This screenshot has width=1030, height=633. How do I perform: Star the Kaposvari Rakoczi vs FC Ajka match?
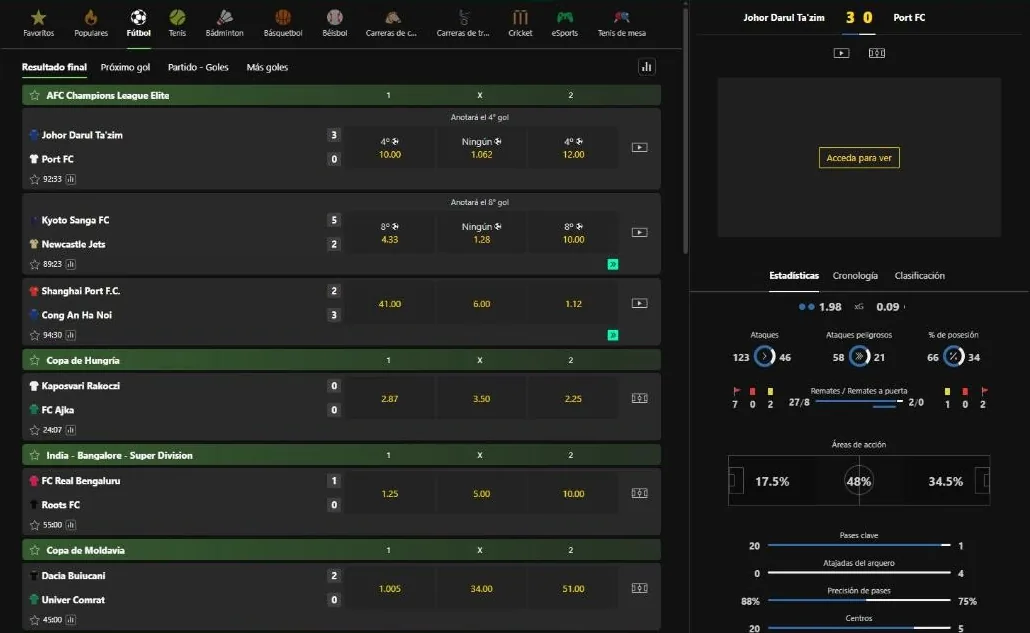pyautogui.click(x=35, y=430)
